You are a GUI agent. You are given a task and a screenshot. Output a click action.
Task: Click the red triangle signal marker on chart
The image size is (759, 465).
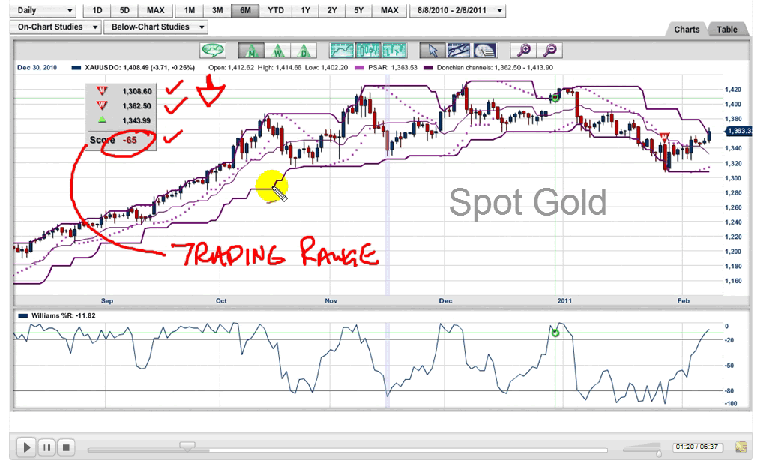click(x=665, y=138)
